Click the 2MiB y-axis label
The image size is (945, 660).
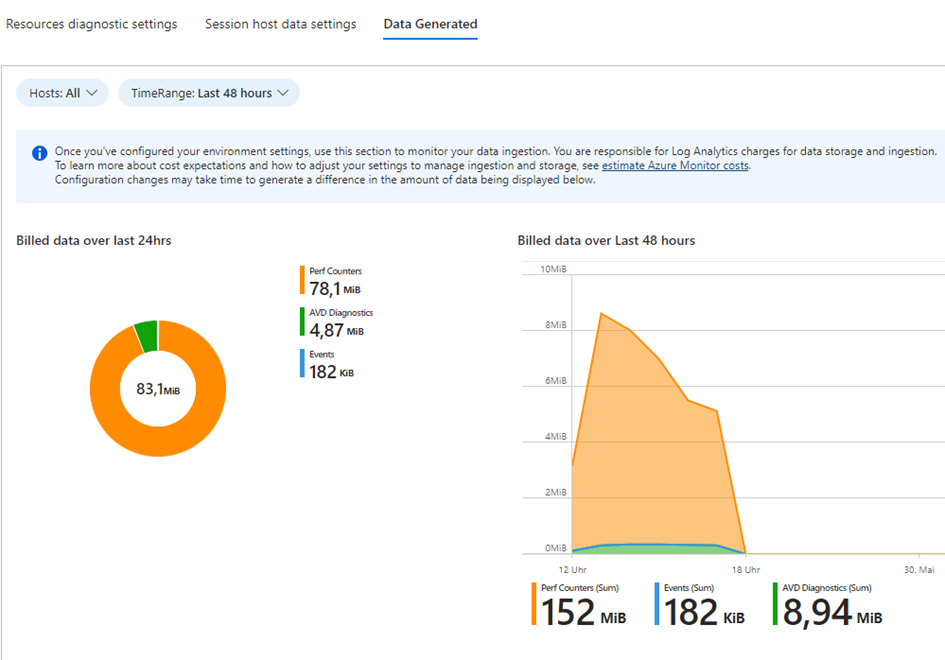(x=556, y=492)
